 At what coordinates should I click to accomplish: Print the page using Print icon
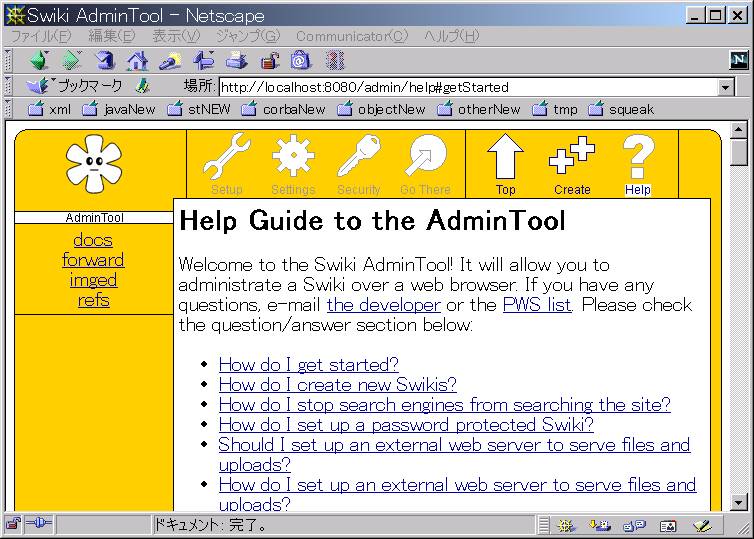(237, 61)
